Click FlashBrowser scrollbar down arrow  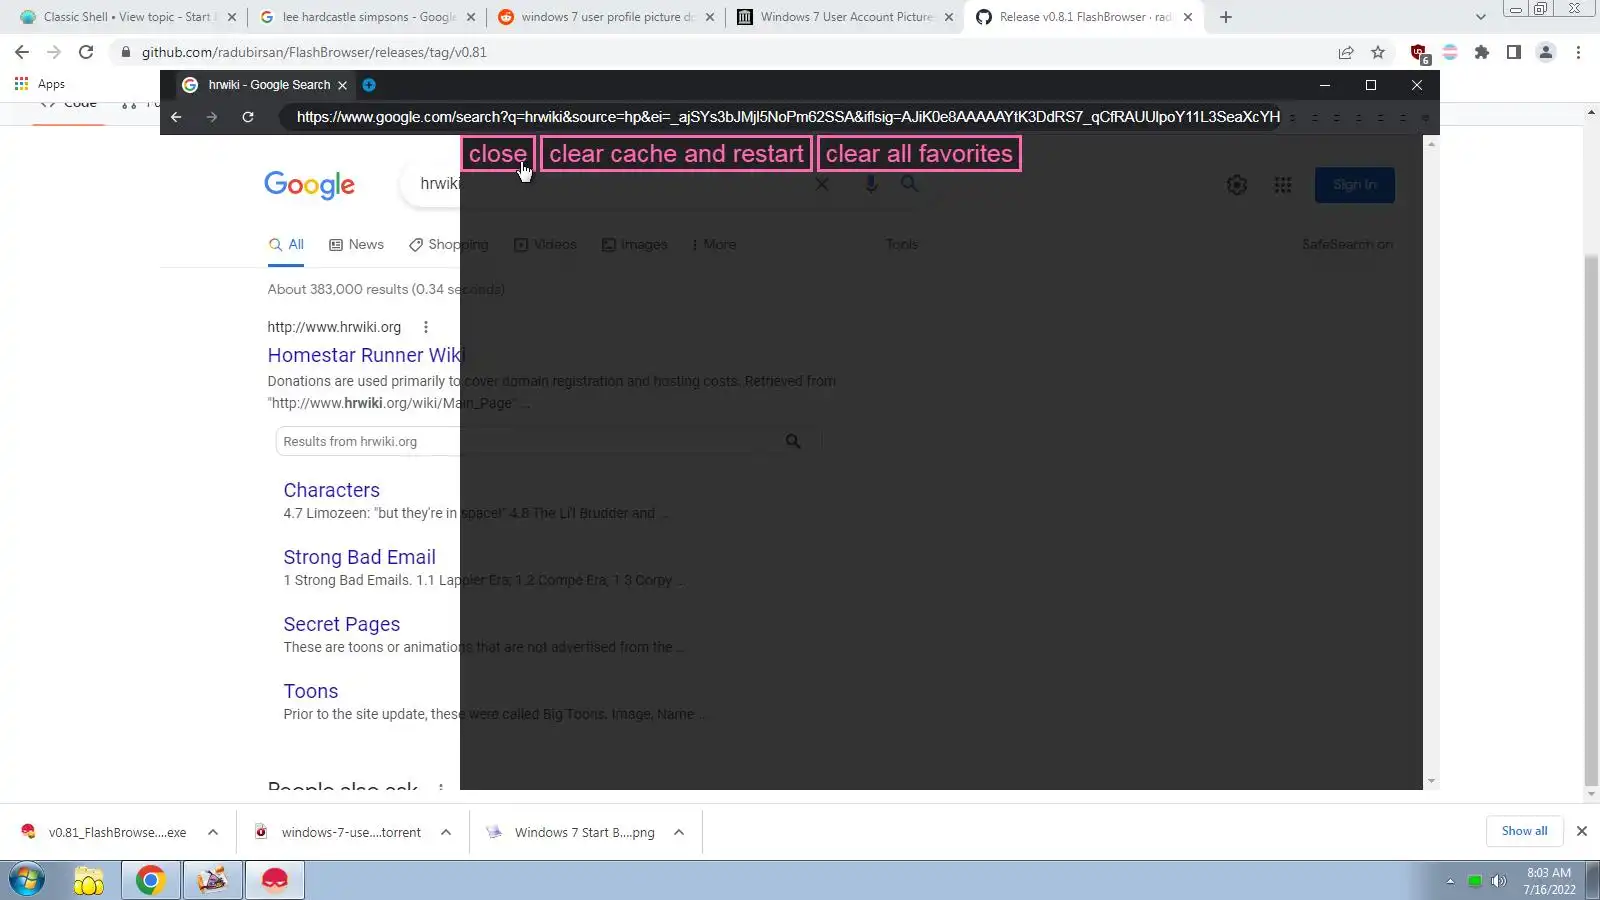1431,781
